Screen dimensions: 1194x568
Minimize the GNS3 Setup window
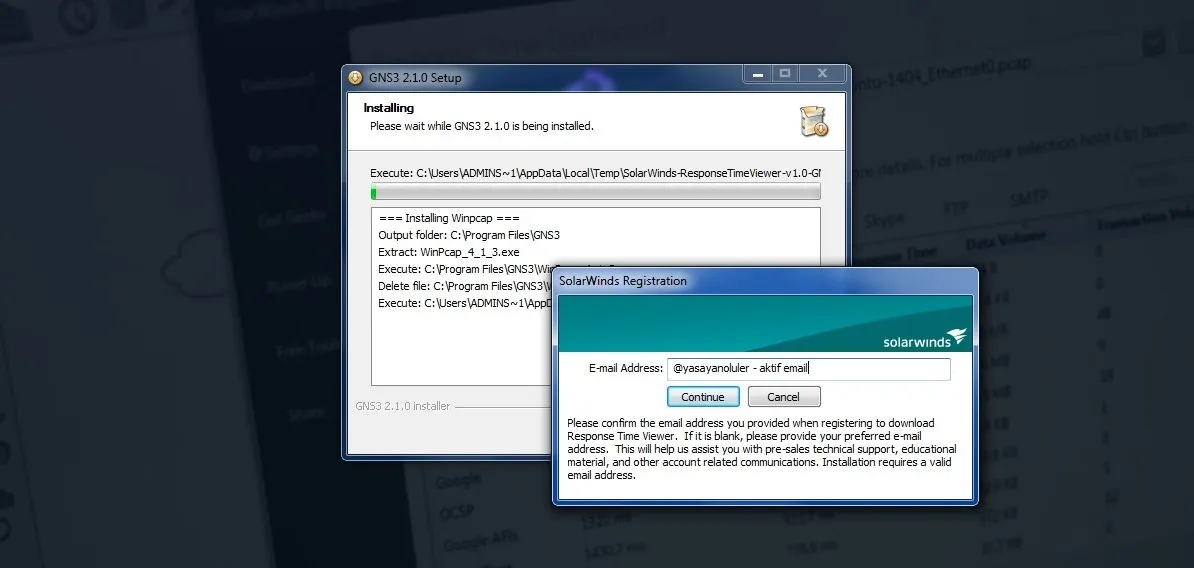pos(757,74)
